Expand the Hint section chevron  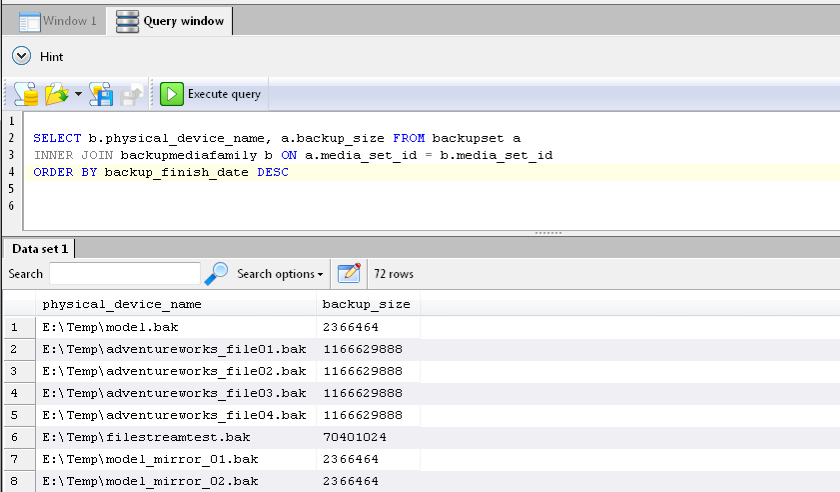22,56
